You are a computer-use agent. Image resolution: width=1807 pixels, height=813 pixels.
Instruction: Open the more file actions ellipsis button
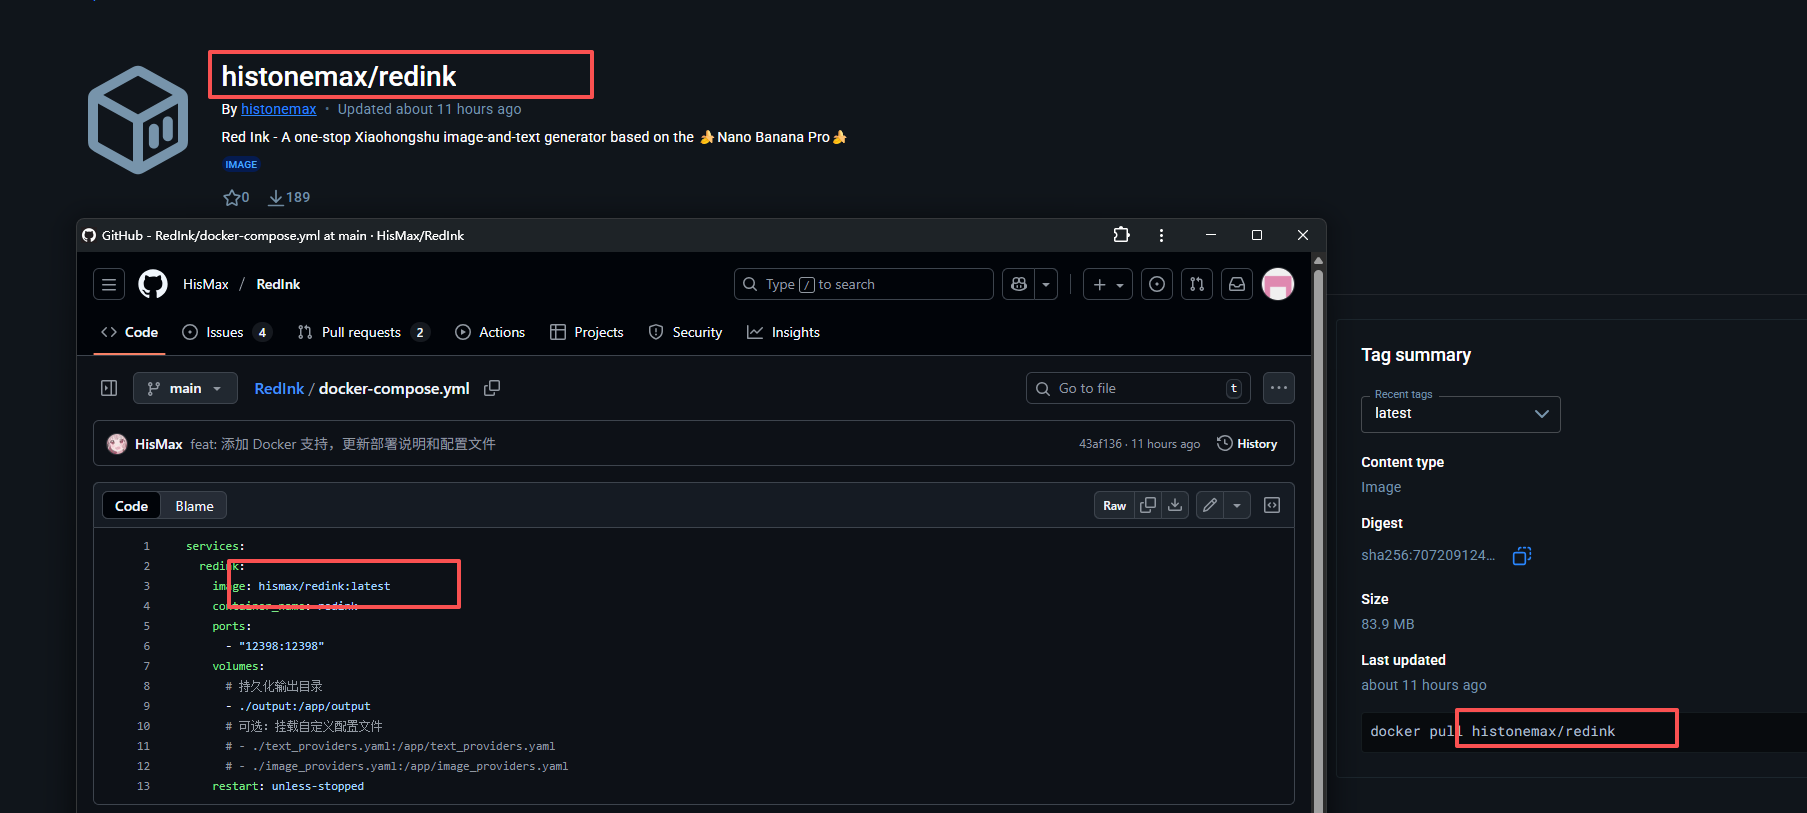point(1279,388)
